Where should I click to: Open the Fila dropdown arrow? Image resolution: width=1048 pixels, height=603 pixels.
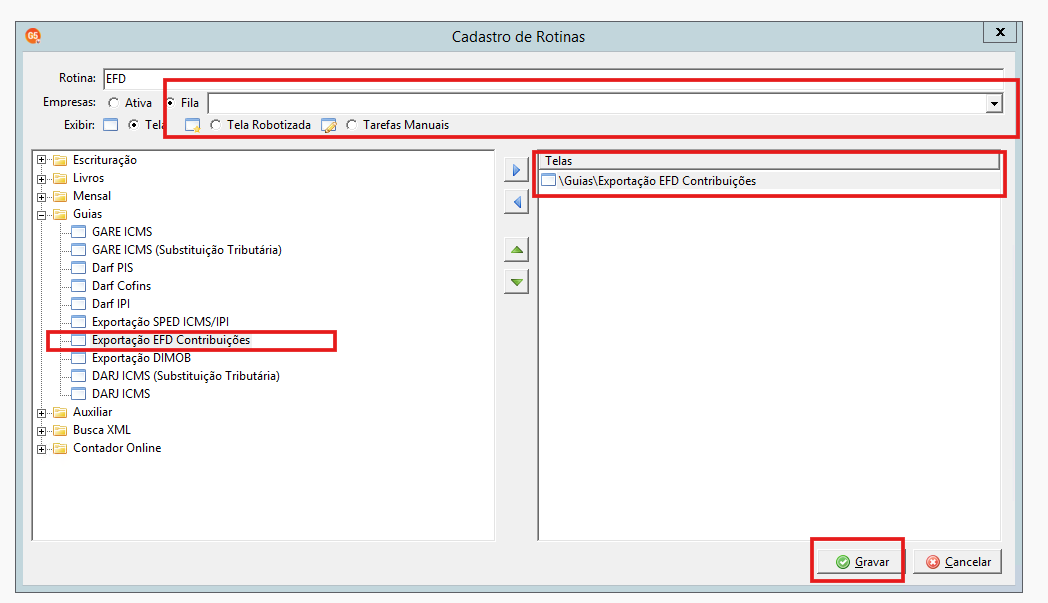[994, 104]
